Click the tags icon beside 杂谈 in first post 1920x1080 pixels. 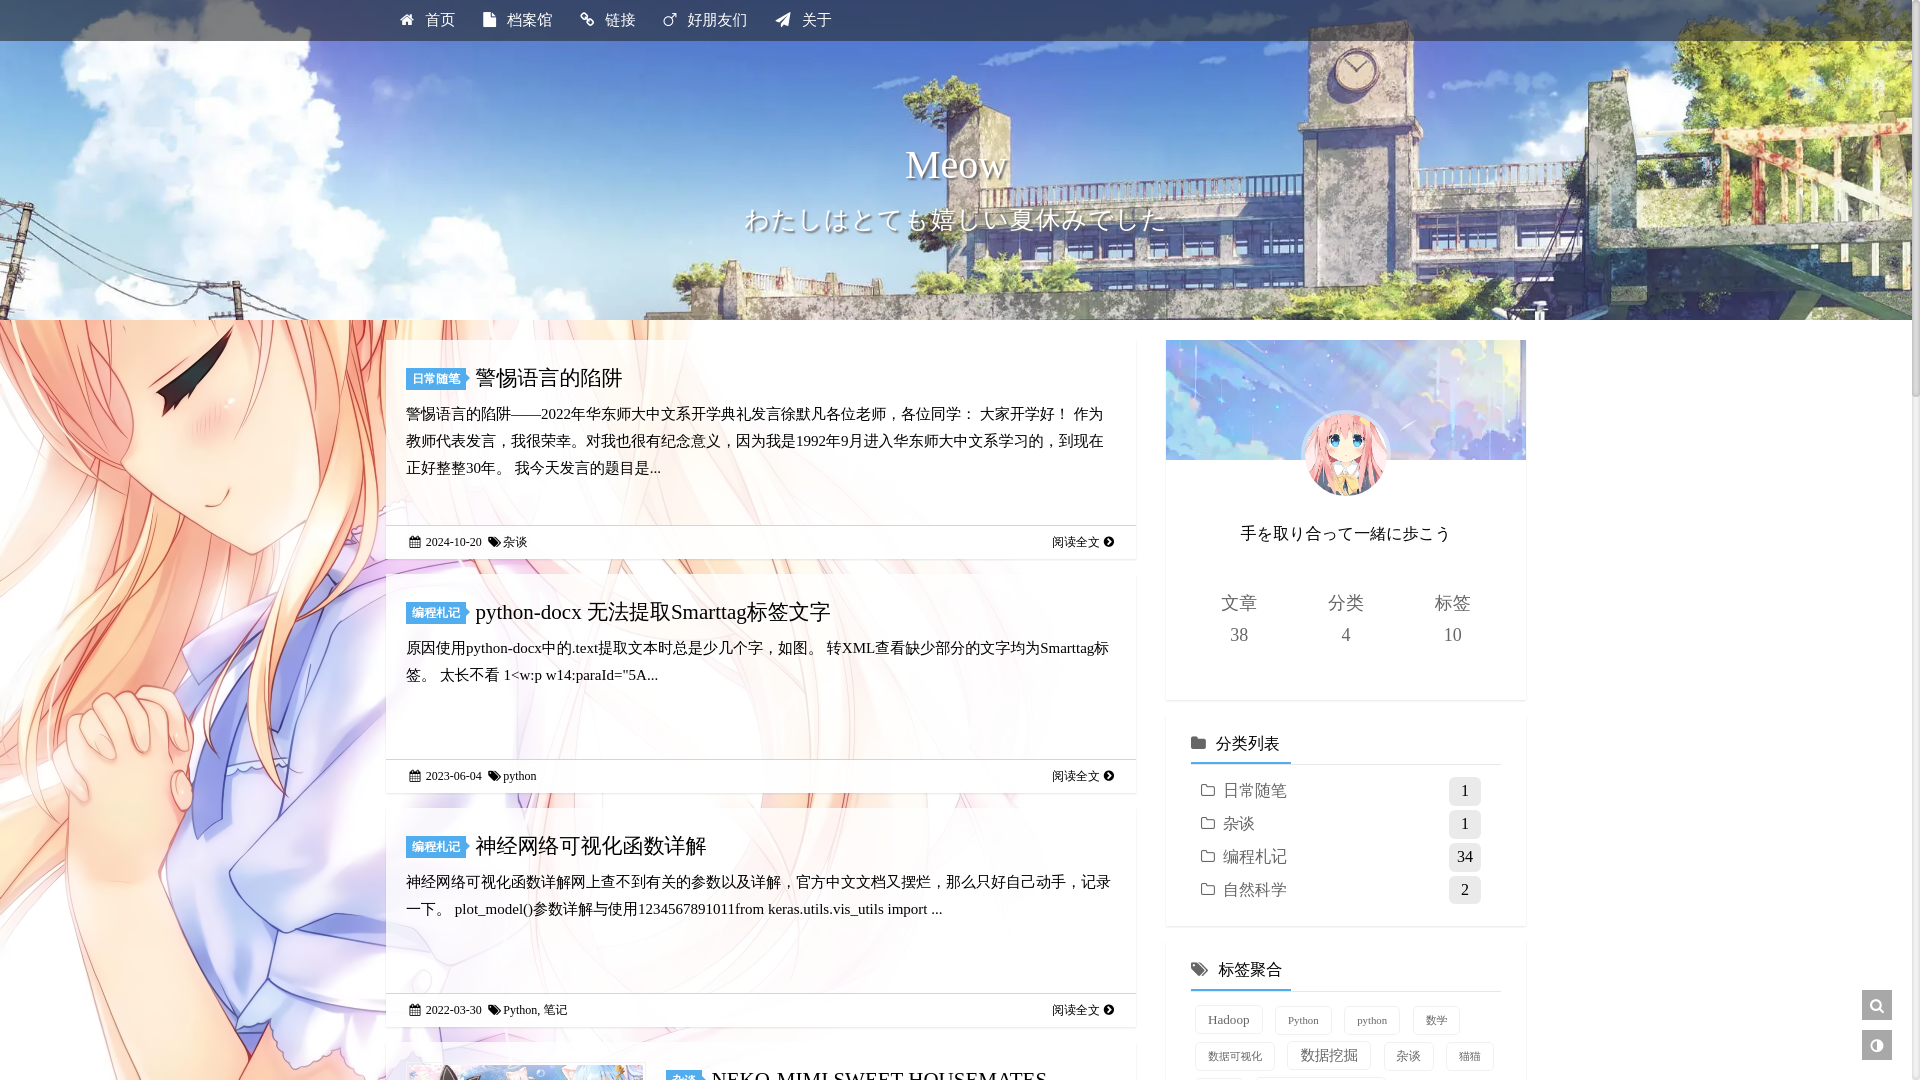pyautogui.click(x=494, y=542)
